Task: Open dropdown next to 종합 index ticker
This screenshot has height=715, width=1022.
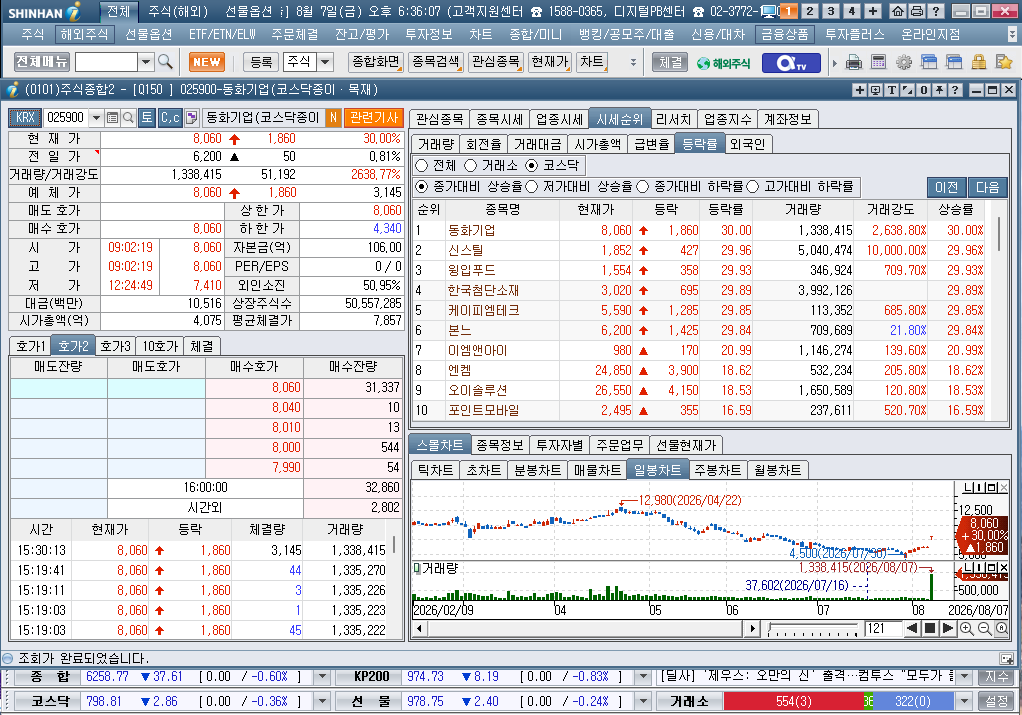Action: (x=322, y=677)
